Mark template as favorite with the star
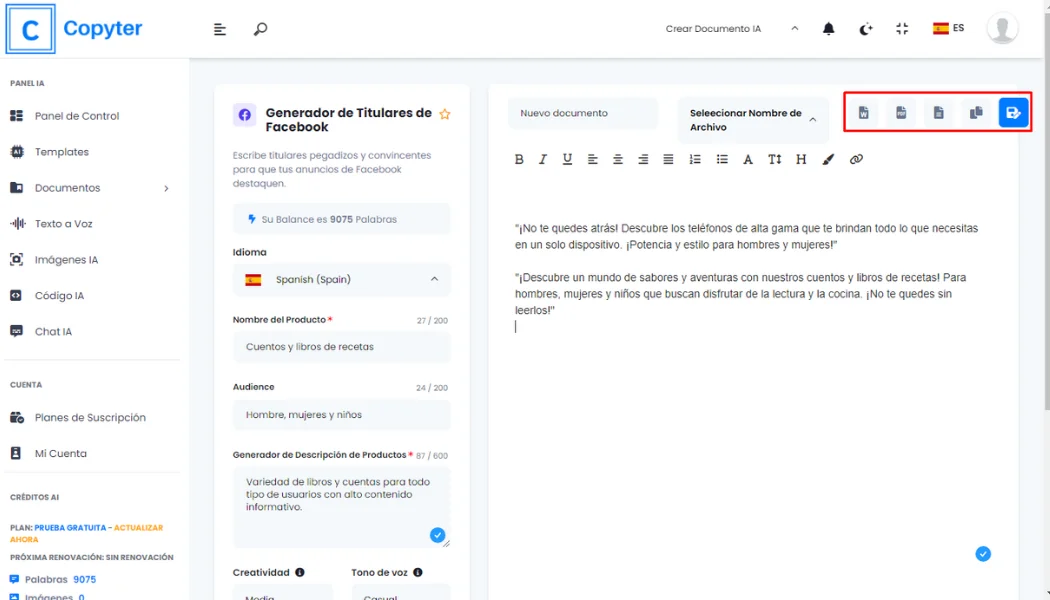 click(445, 114)
